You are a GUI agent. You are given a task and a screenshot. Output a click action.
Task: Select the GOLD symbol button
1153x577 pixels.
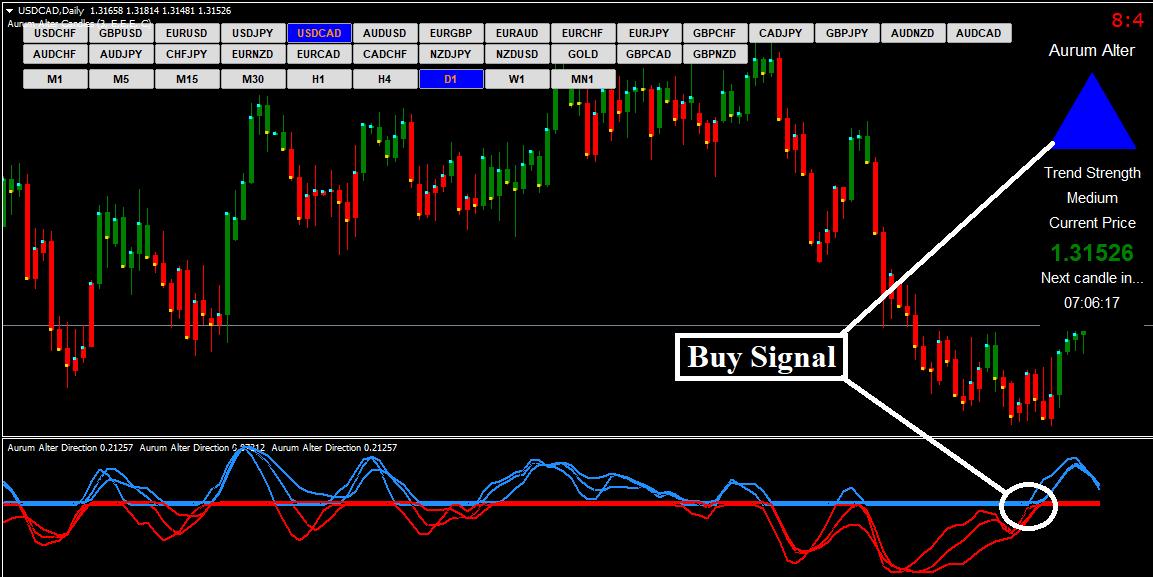(583, 54)
